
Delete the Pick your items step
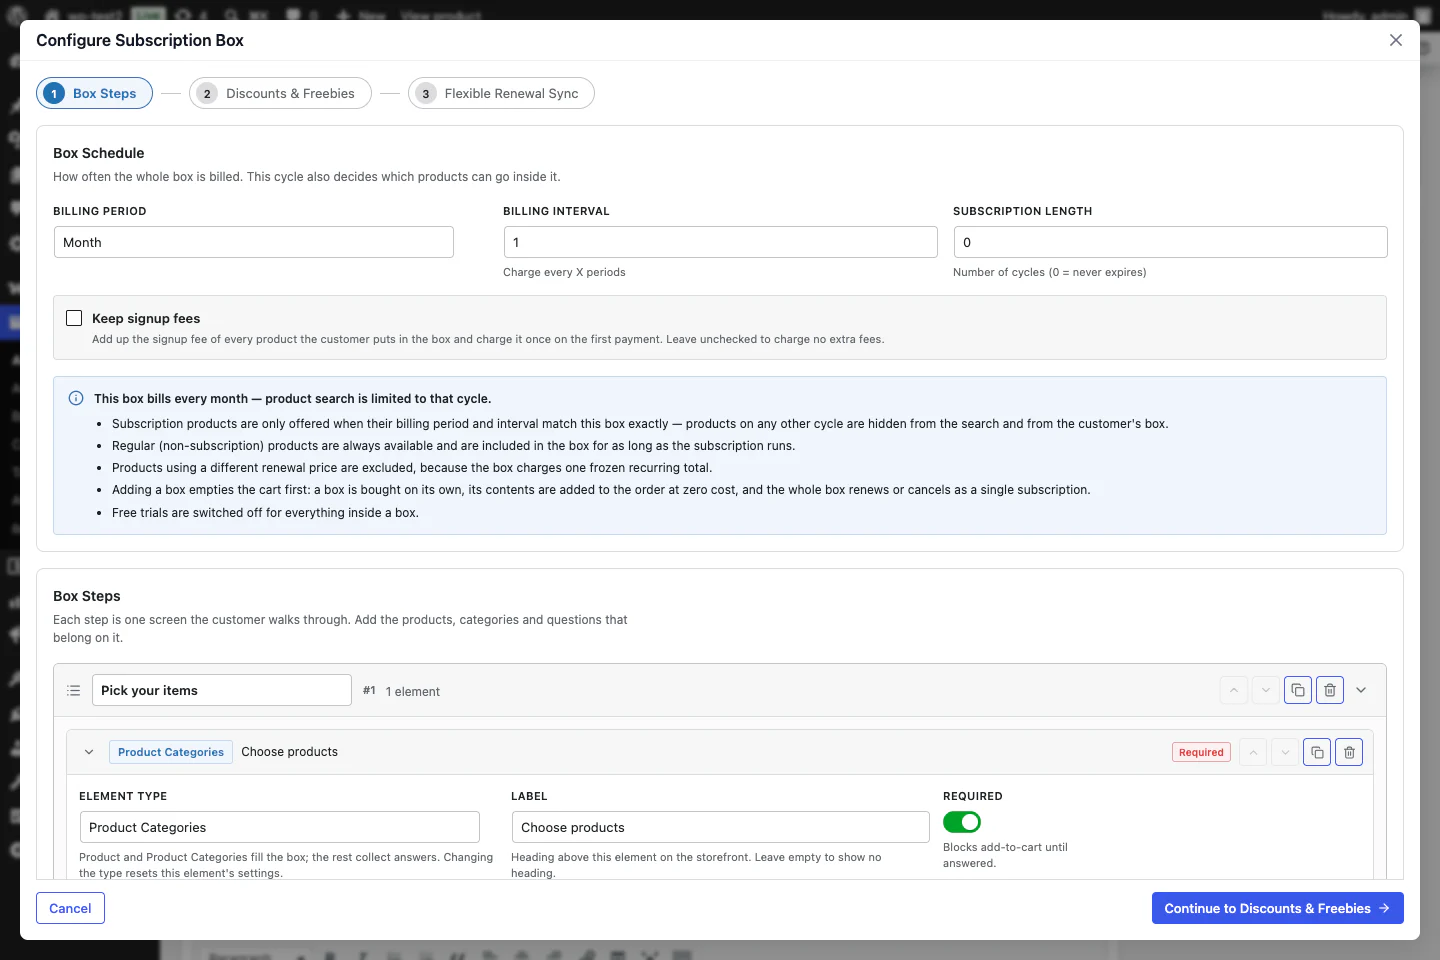pos(1330,690)
